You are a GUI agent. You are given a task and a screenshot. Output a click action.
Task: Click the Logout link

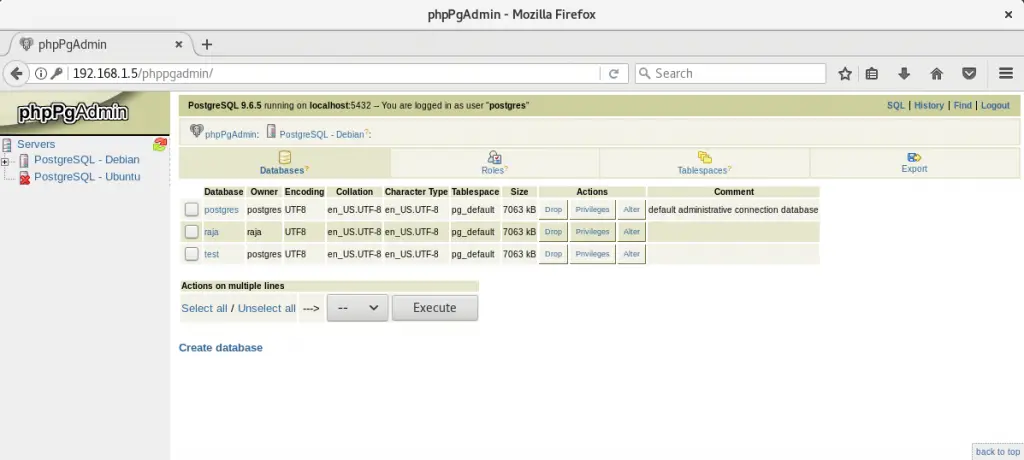tap(995, 105)
